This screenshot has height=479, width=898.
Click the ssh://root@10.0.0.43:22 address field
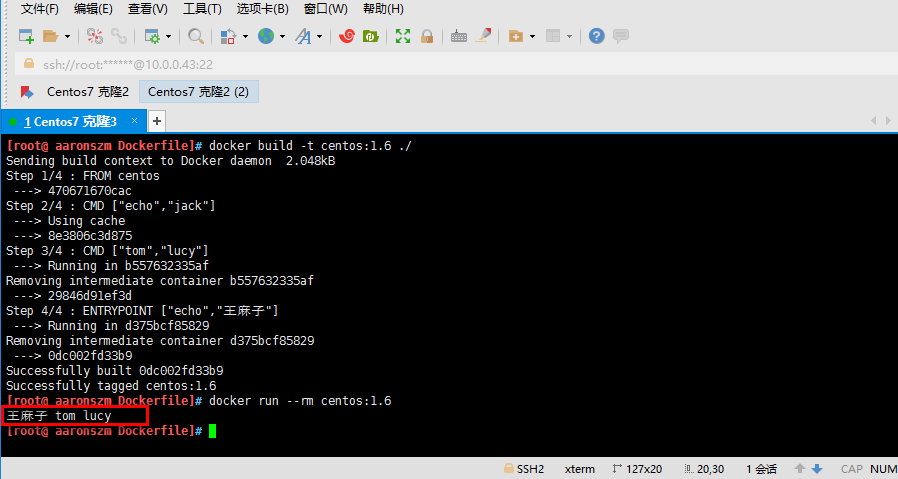[x=456, y=64]
